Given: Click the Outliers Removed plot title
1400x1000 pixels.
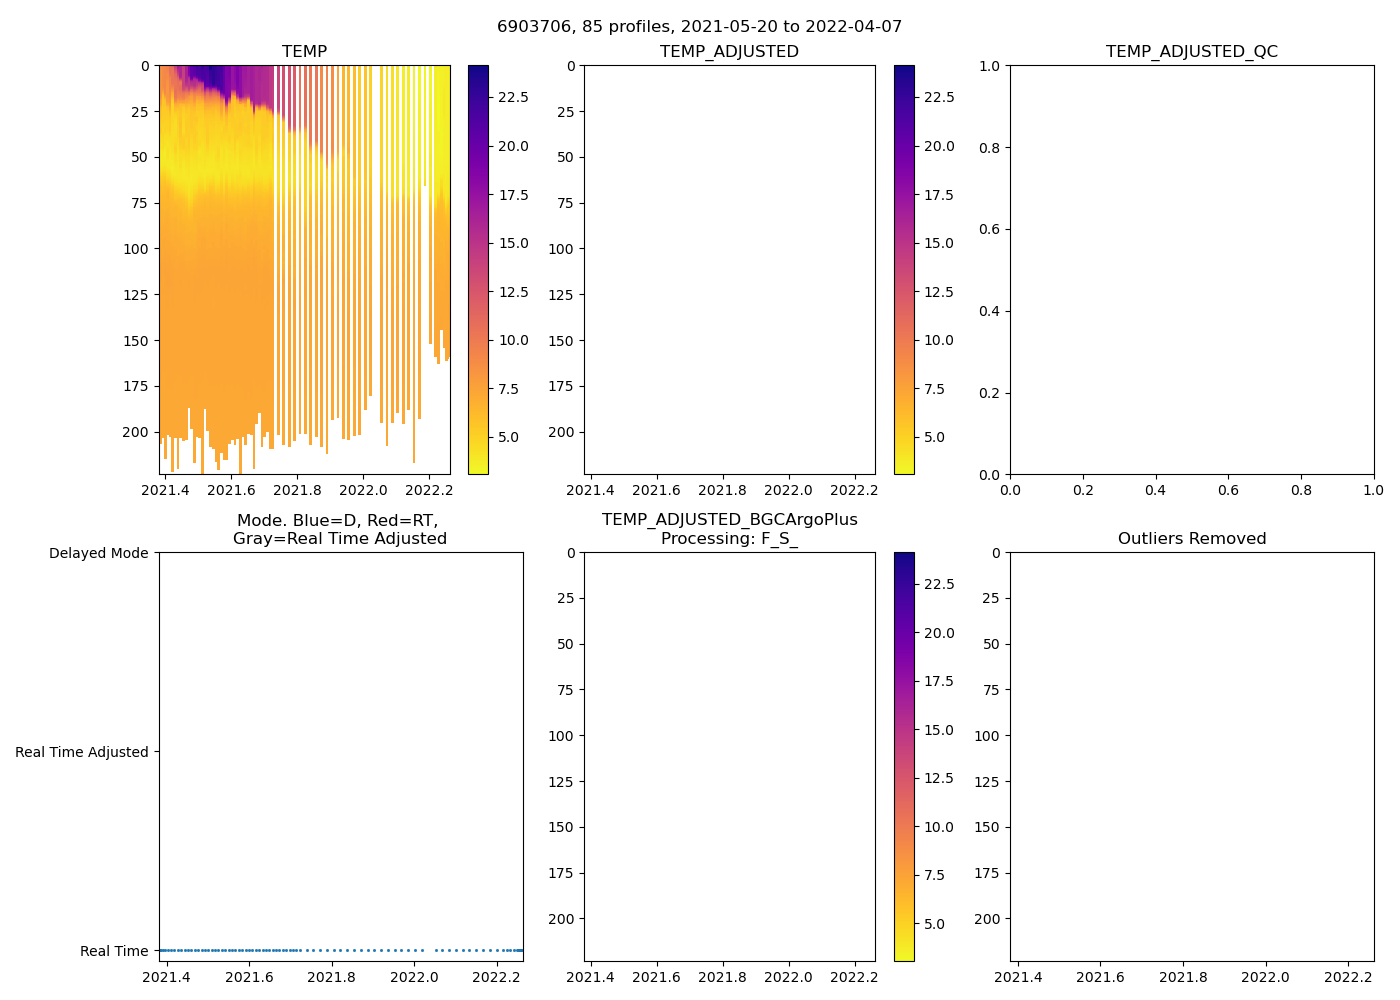Looking at the screenshot, I should tap(1191, 538).
